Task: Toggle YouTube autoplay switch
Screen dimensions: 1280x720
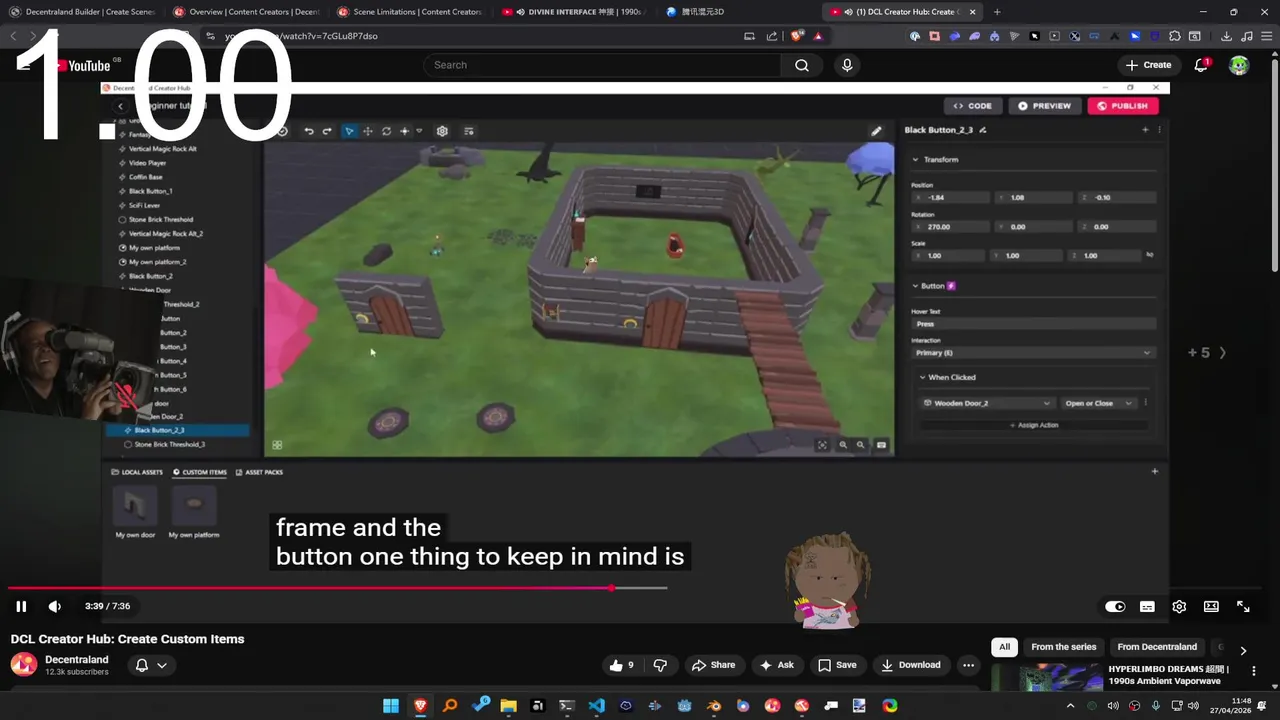Action: coord(1115,606)
